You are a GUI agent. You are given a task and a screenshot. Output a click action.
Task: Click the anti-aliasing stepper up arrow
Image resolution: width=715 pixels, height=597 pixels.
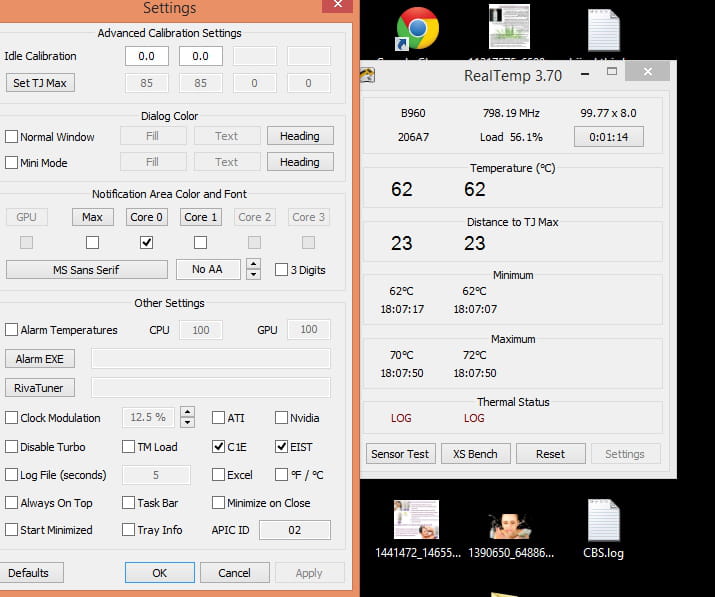pyautogui.click(x=254, y=264)
